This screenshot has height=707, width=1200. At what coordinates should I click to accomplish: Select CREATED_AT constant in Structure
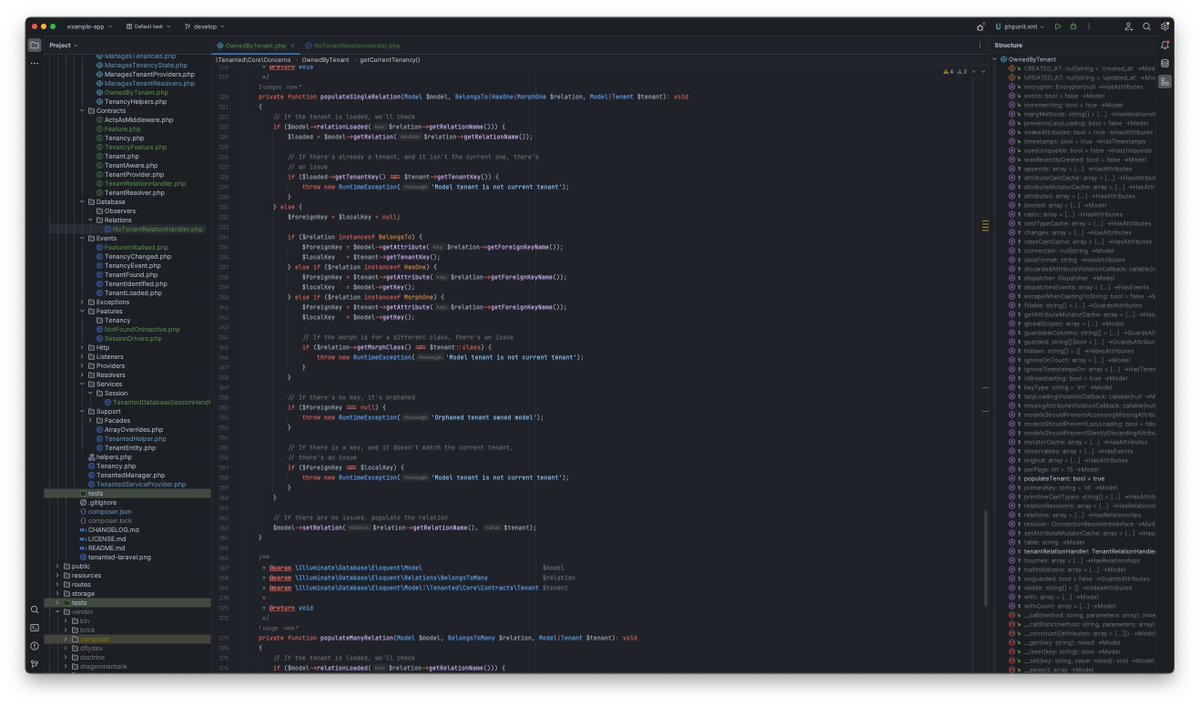[x=1084, y=68]
